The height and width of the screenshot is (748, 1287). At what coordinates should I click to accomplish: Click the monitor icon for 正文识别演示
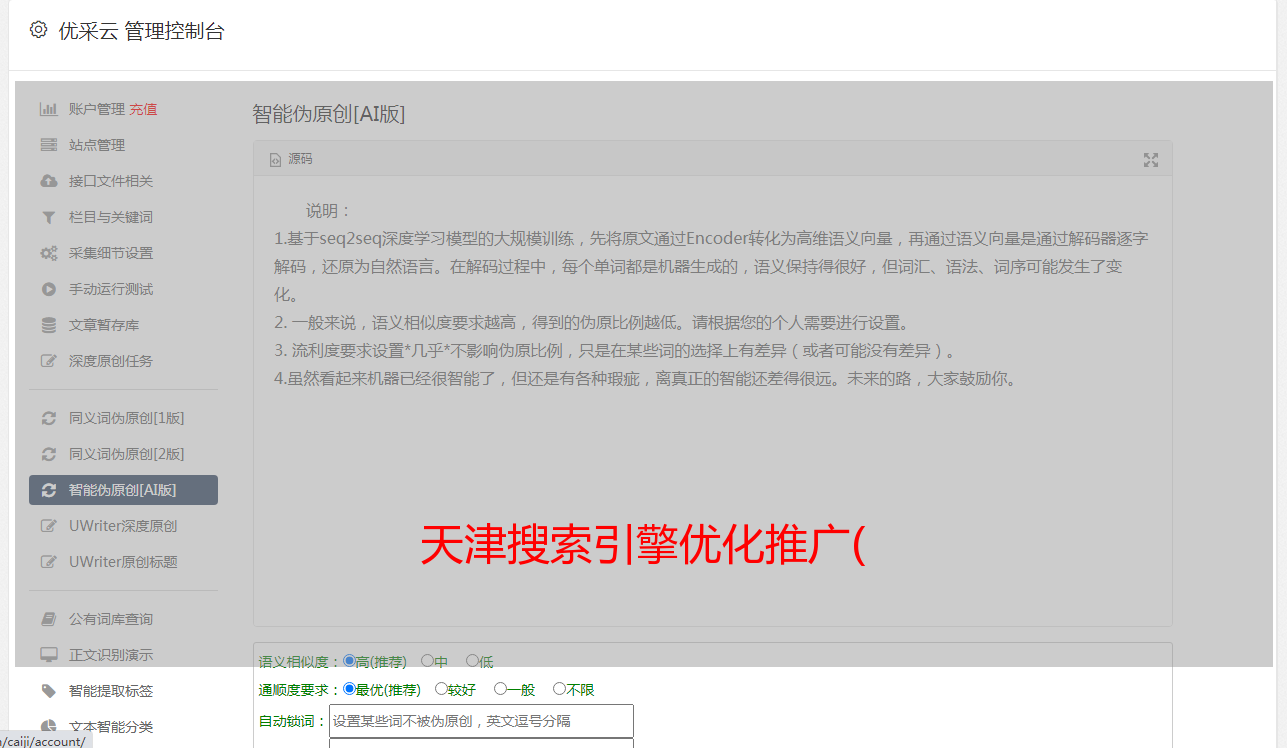coord(48,655)
